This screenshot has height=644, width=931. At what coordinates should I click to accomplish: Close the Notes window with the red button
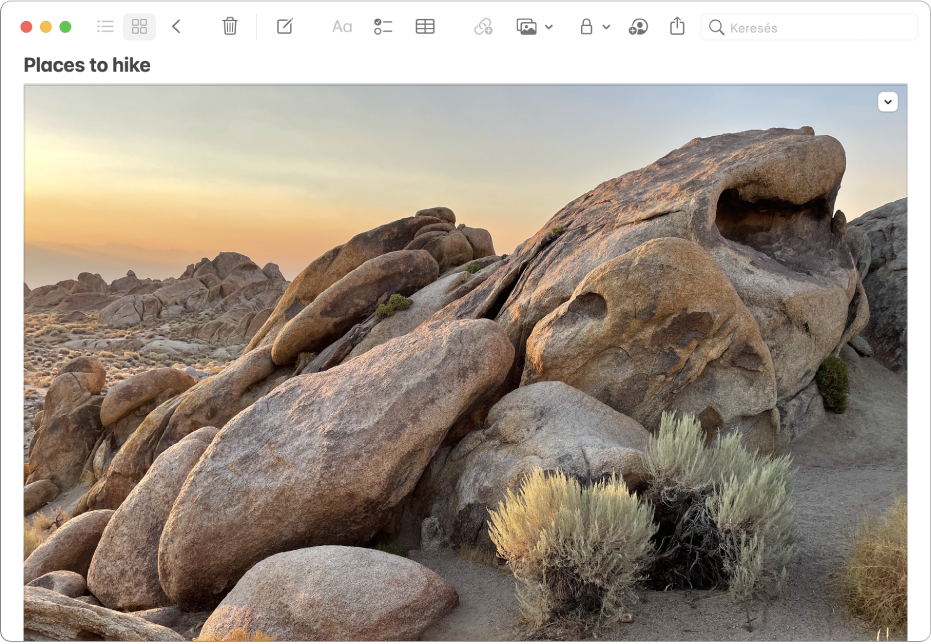pyautogui.click(x=26, y=27)
